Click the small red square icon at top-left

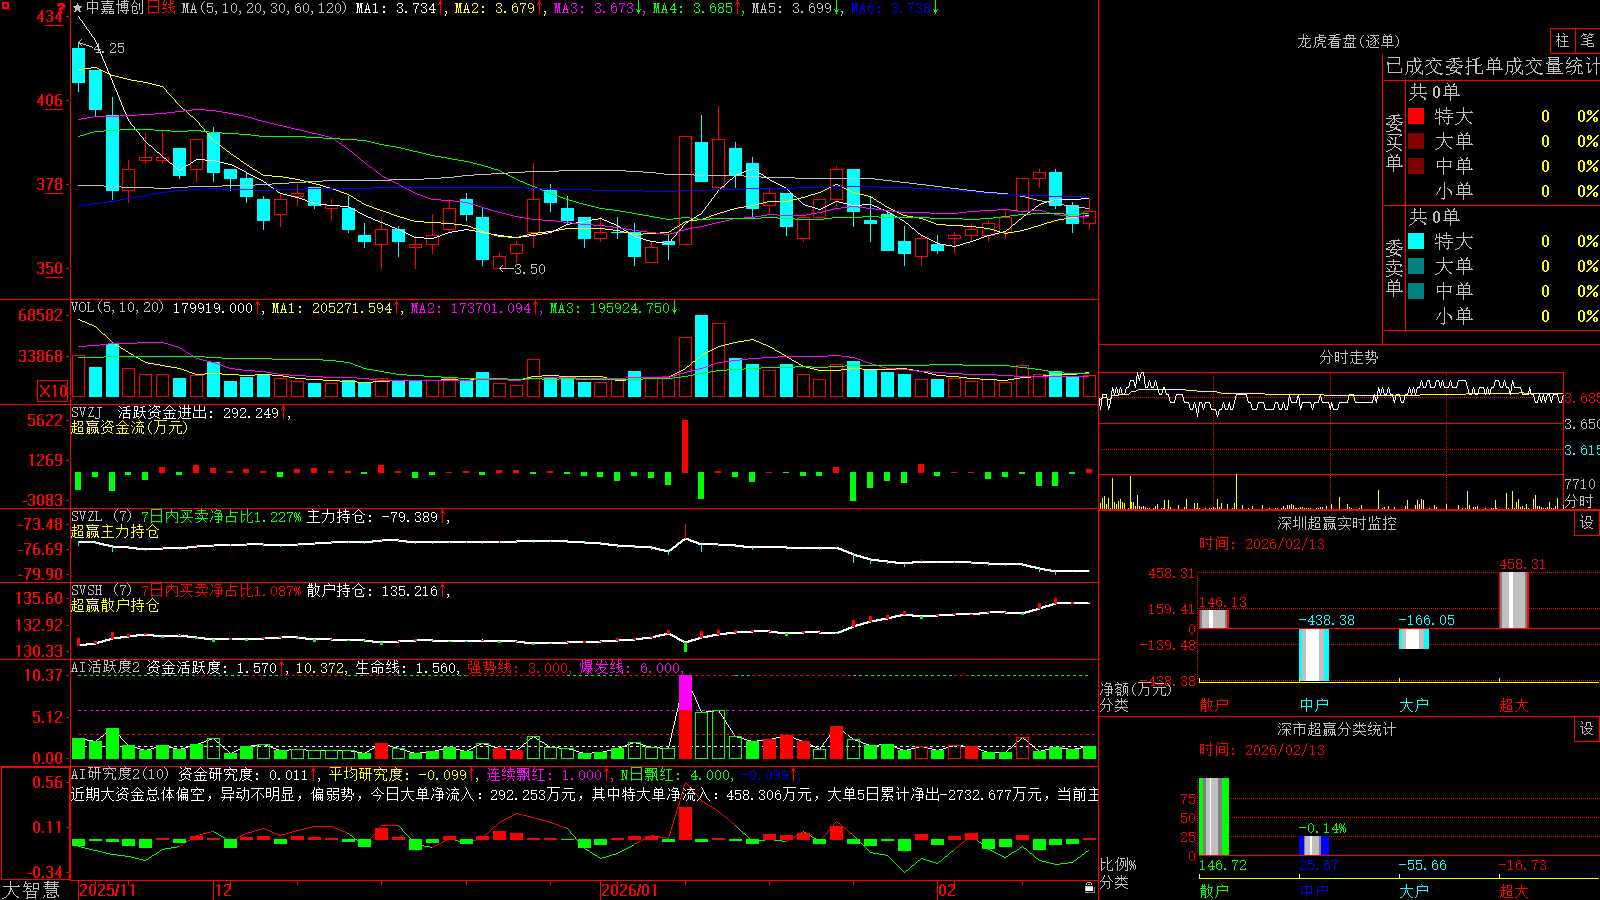pos(4,4)
